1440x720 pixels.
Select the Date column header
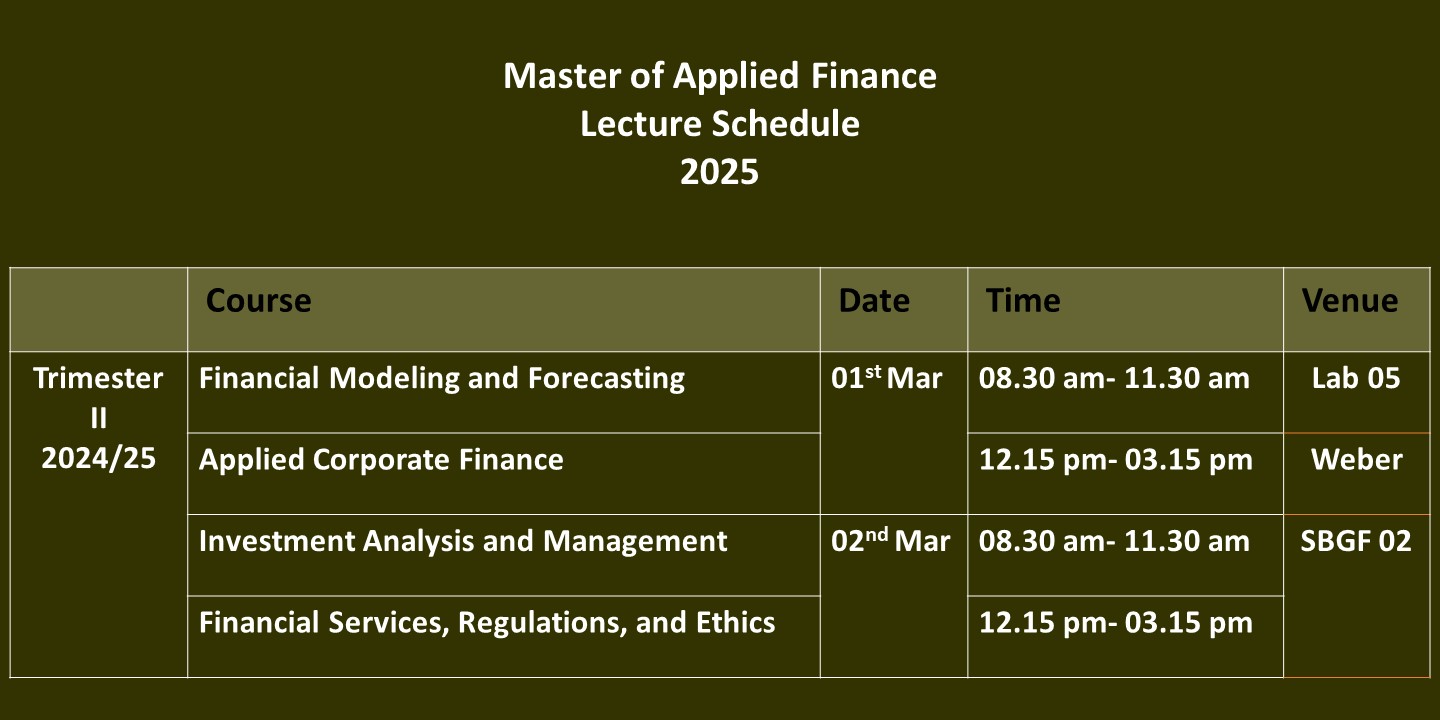[874, 301]
